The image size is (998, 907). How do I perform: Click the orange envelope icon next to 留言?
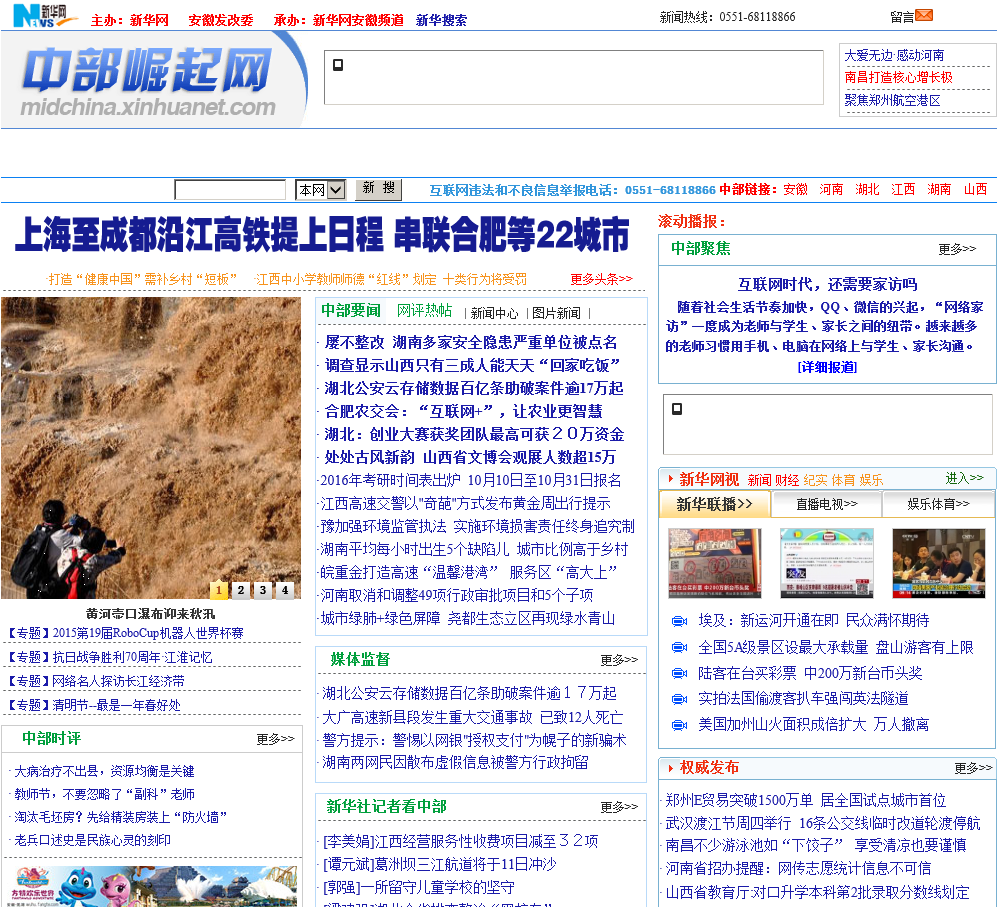924,15
